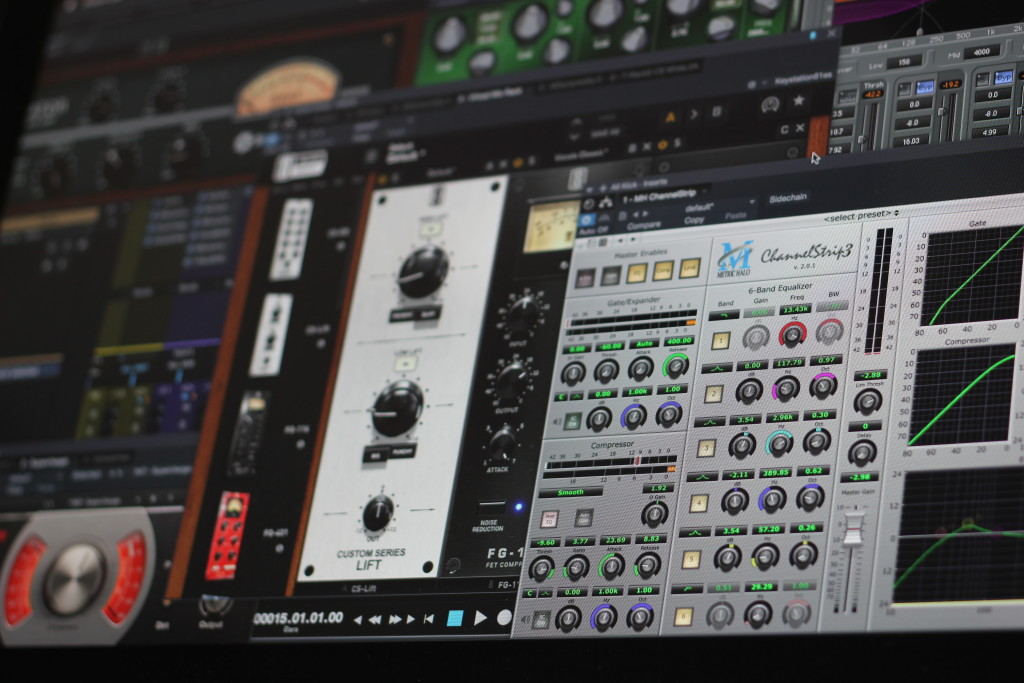The height and width of the screenshot is (683, 1024).
Task: Click compressor threshold value -9.60
Action: tap(545, 543)
